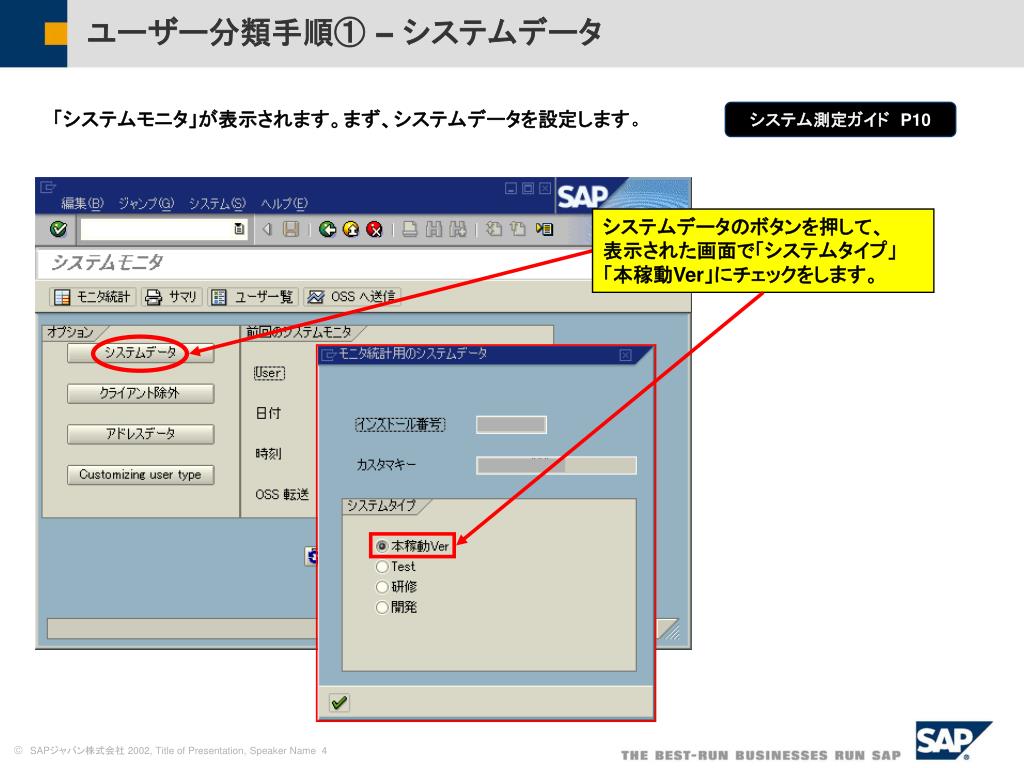Click the green Back arrow icon
Image resolution: width=1024 pixels, height=768 pixels.
tap(327, 229)
